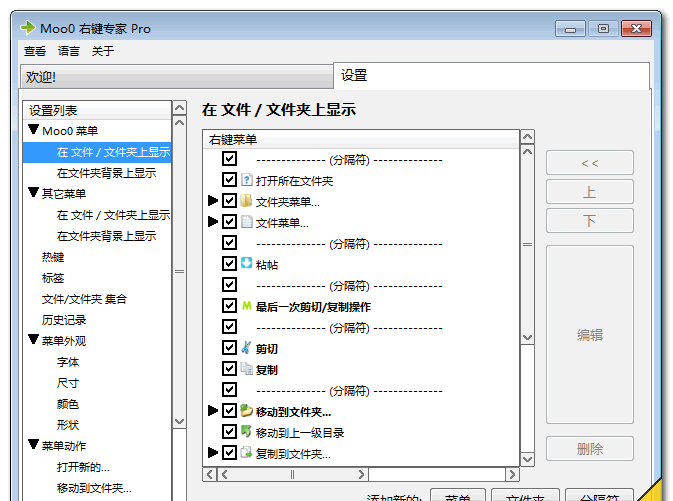Switch to the 设置 tab

(x=491, y=76)
